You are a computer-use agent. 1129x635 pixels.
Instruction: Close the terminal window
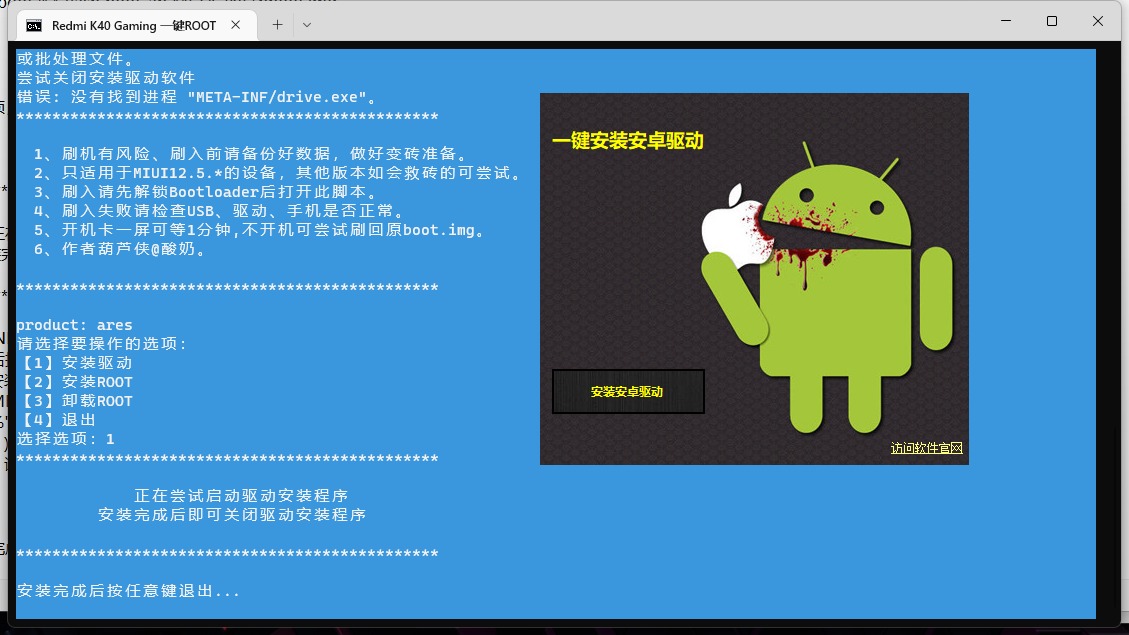pyautogui.click(x=1098, y=21)
